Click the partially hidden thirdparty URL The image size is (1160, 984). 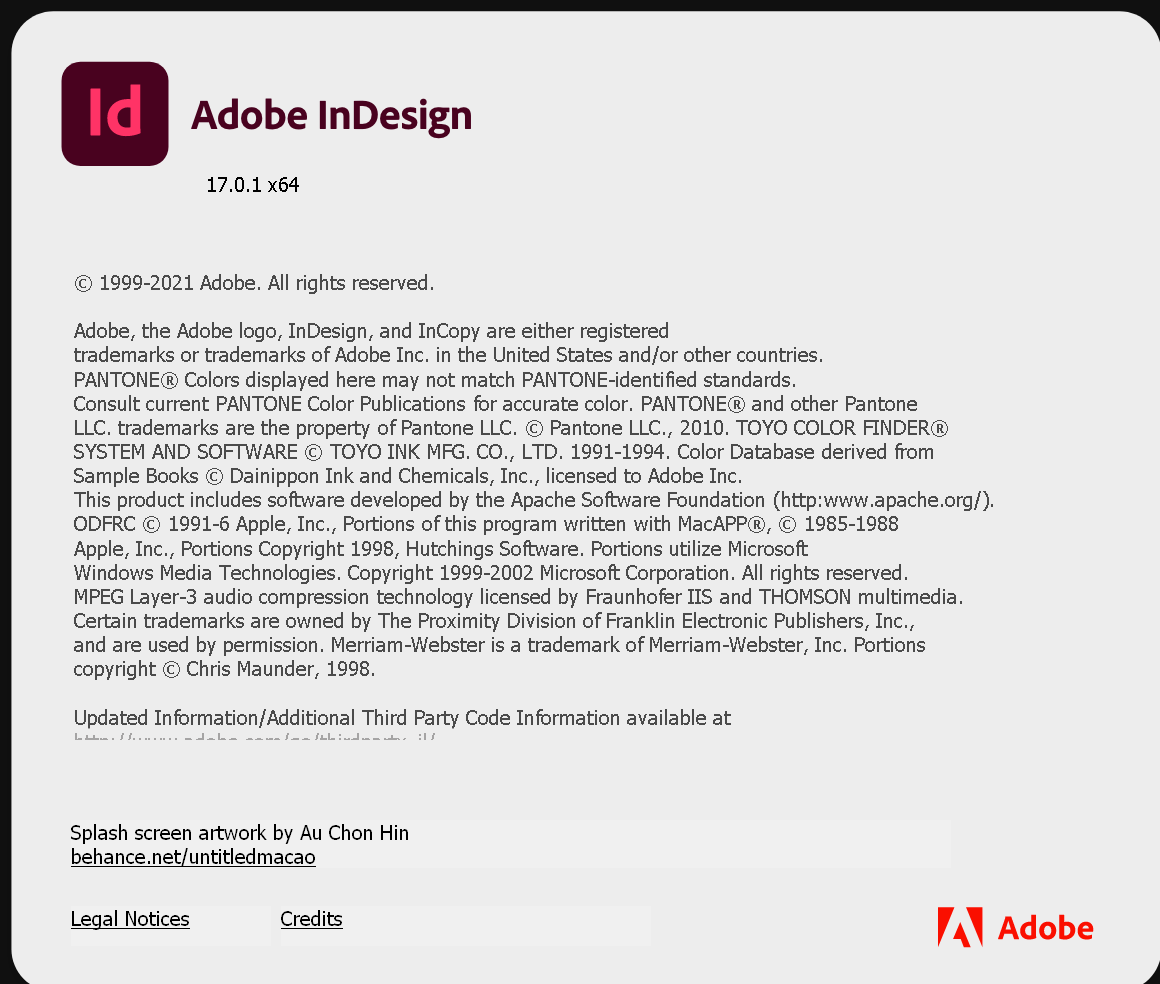pyautogui.click(x=254, y=739)
